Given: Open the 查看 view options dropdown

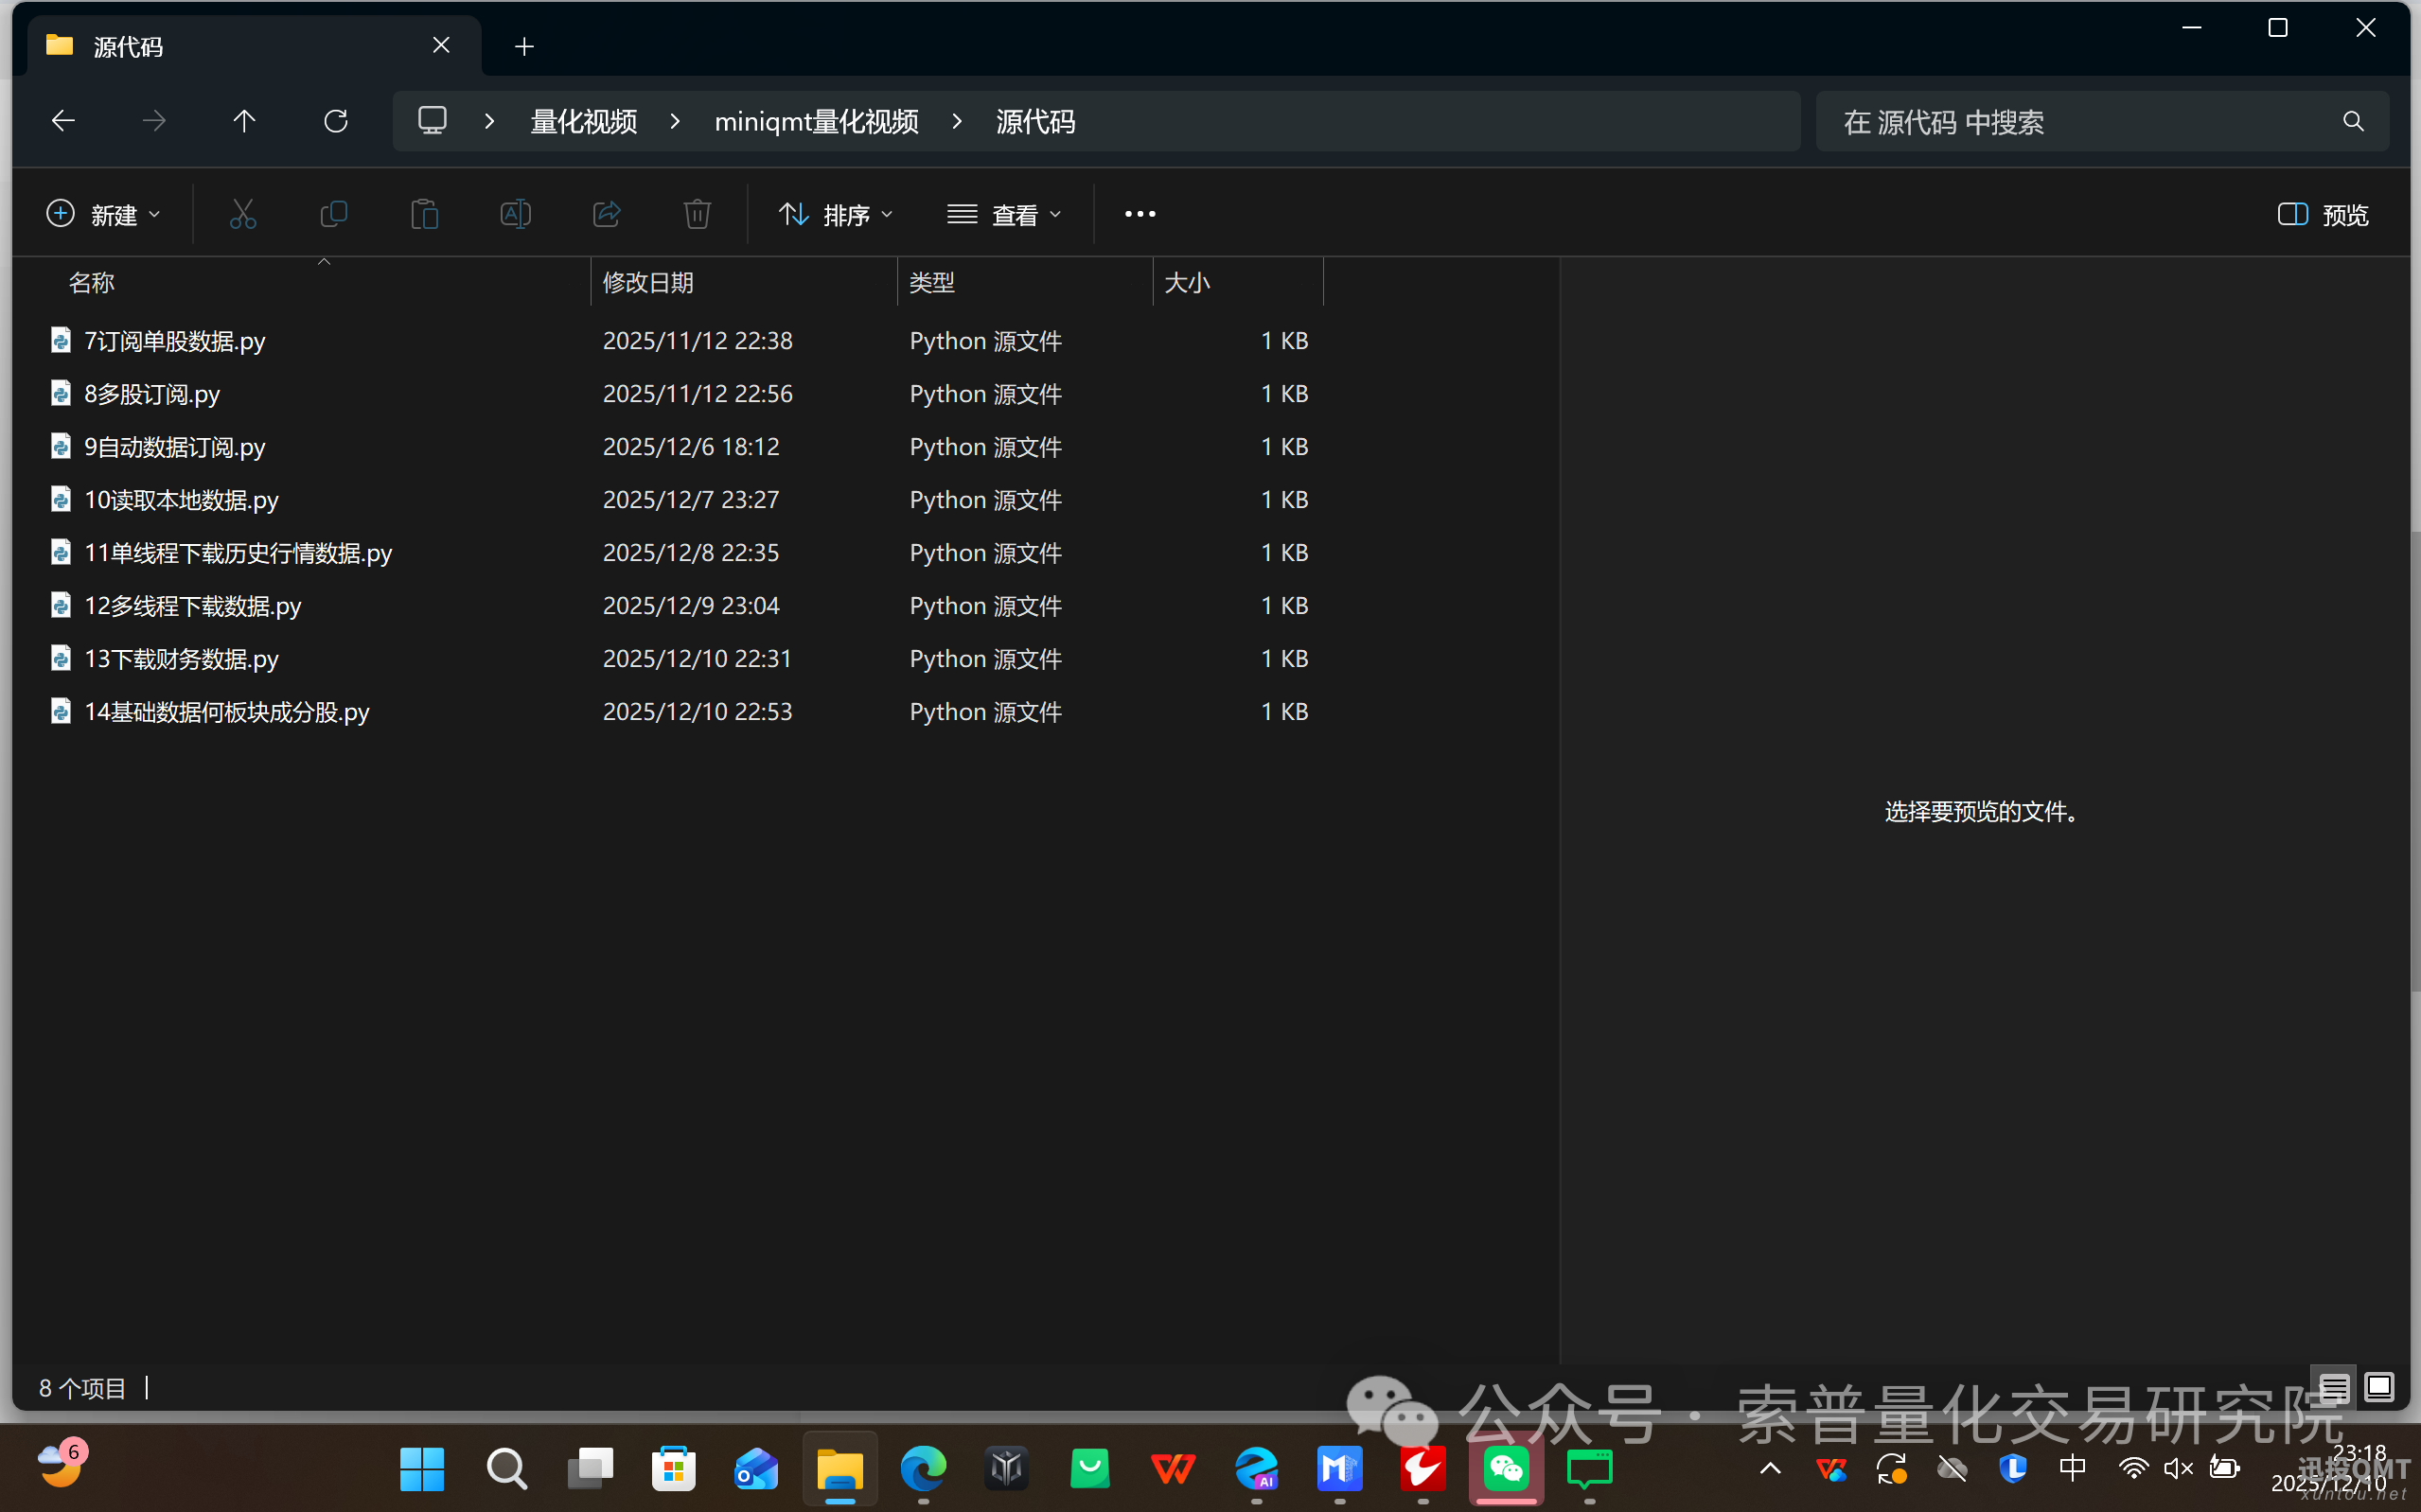Looking at the screenshot, I should click(1004, 213).
